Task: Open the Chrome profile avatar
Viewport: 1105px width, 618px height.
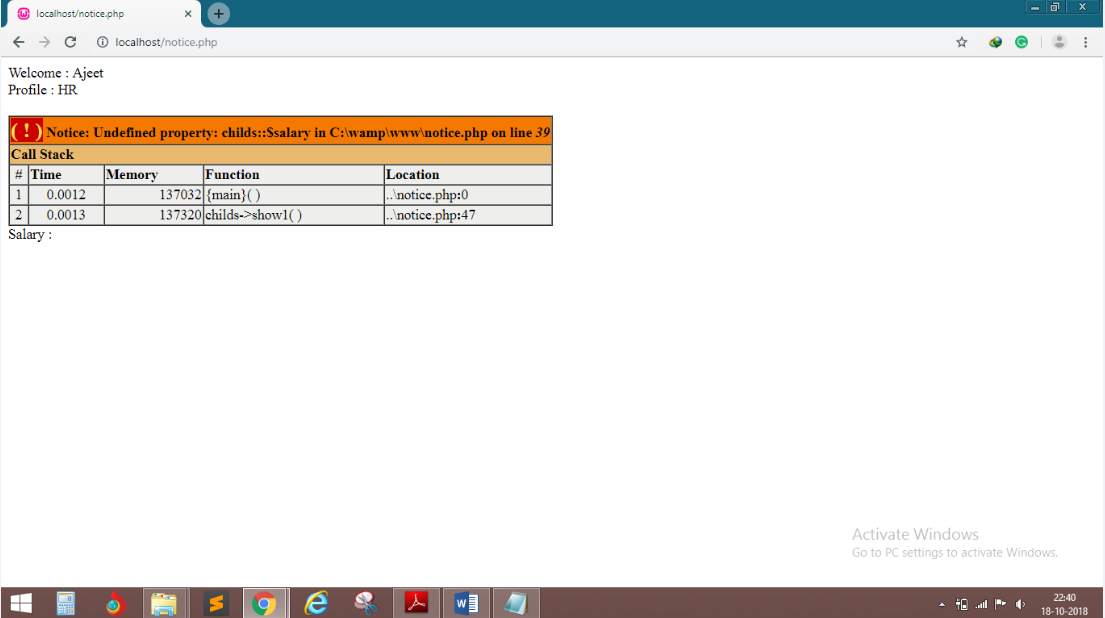Action: tap(1059, 42)
